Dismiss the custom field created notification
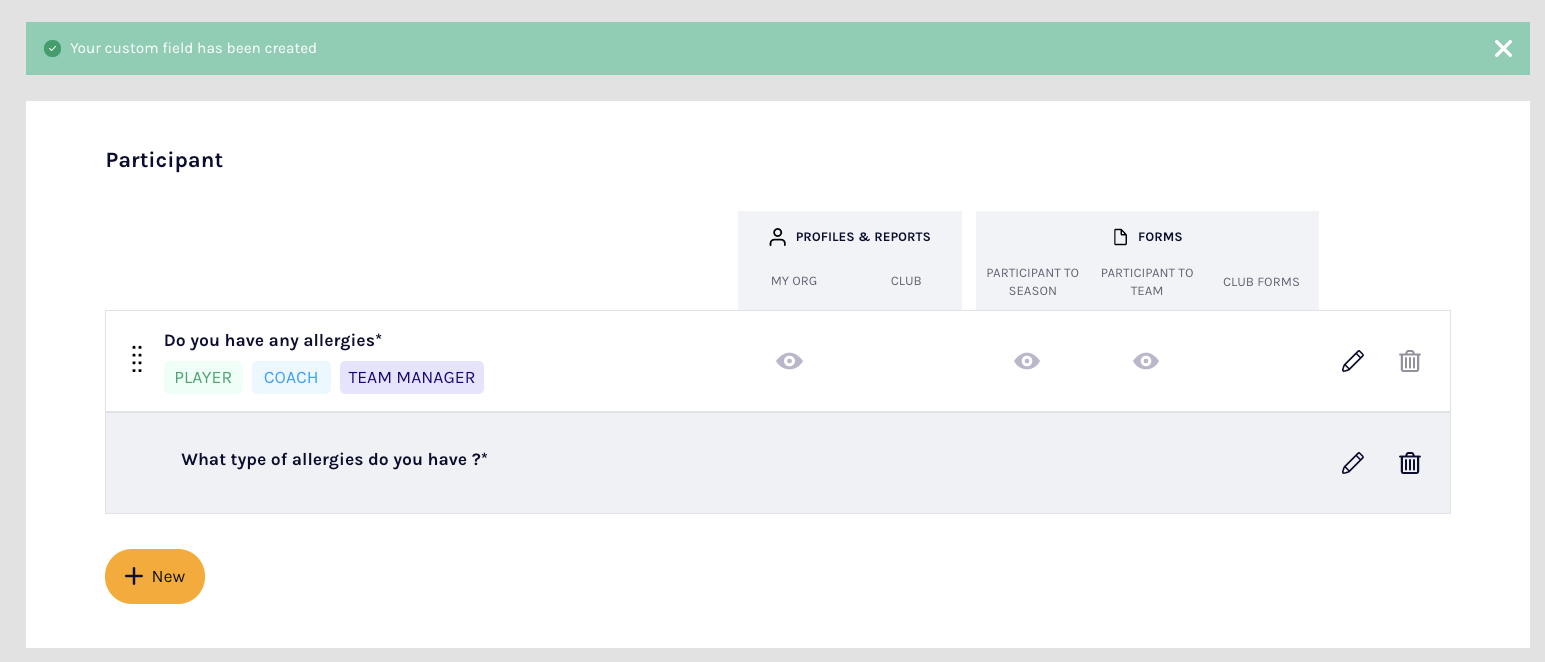Viewport: 1545px width, 662px height. [x=1502, y=49]
